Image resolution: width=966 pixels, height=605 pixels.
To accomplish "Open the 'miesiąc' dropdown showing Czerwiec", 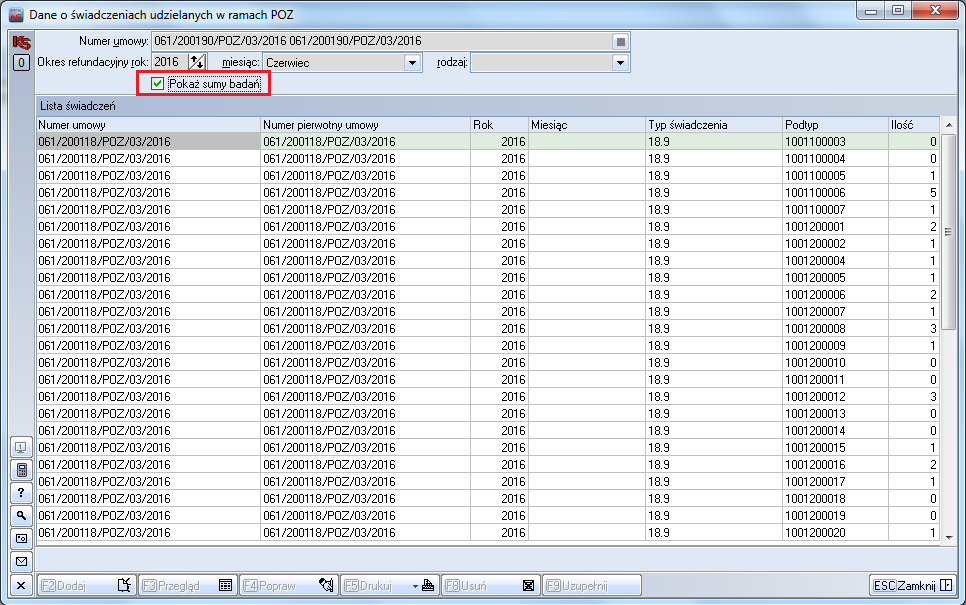I will click(412, 63).
